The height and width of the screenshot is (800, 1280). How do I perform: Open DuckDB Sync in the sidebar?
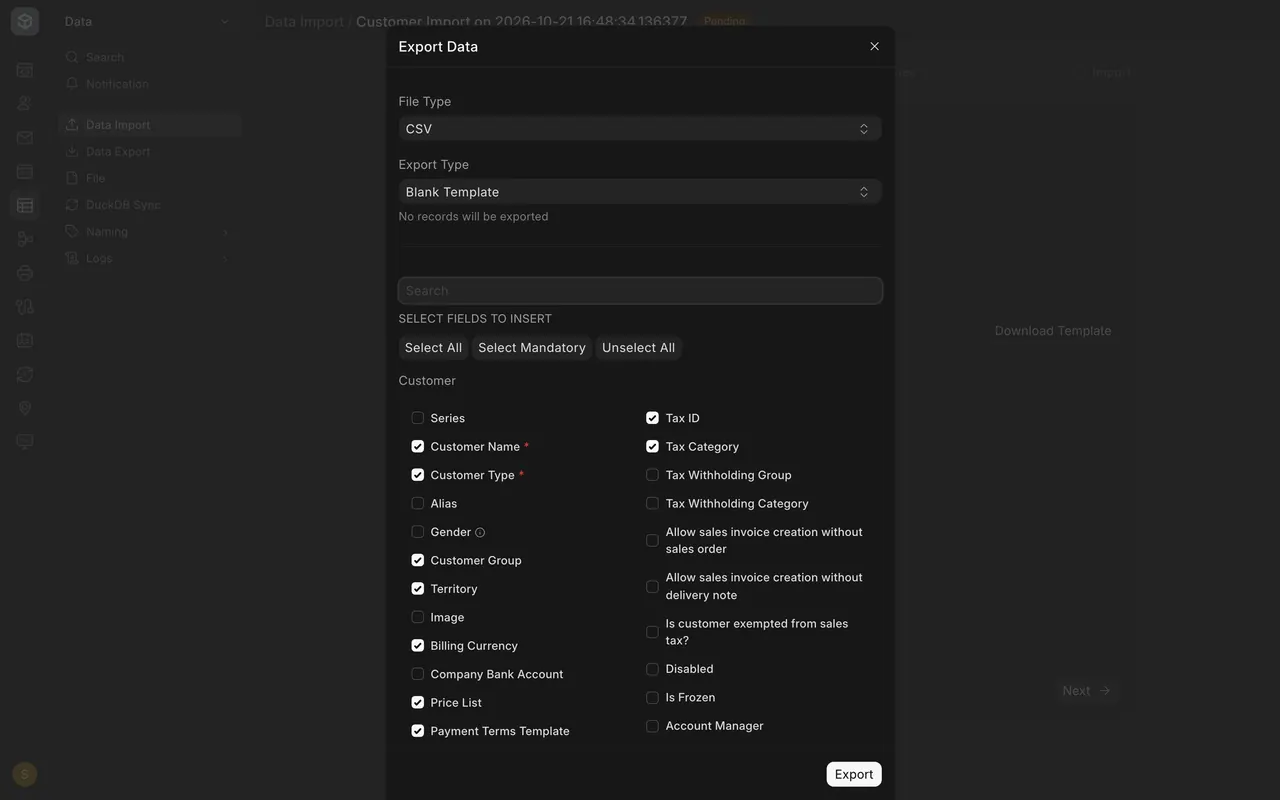(149, 204)
